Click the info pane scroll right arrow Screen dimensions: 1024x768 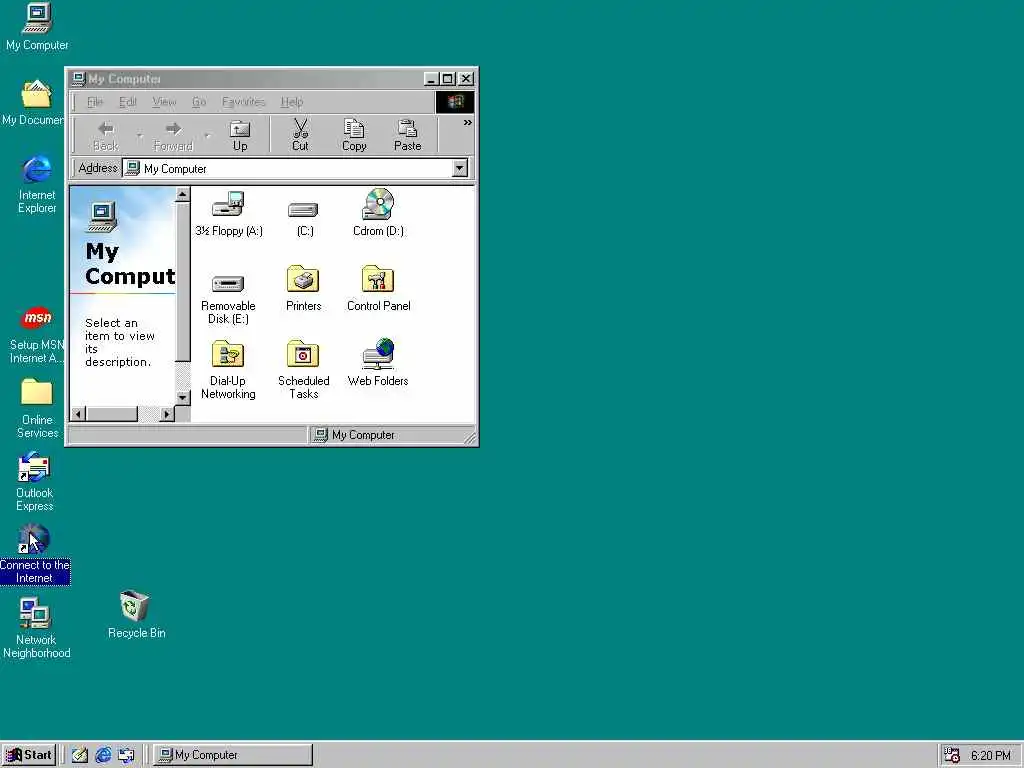[167, 414]
